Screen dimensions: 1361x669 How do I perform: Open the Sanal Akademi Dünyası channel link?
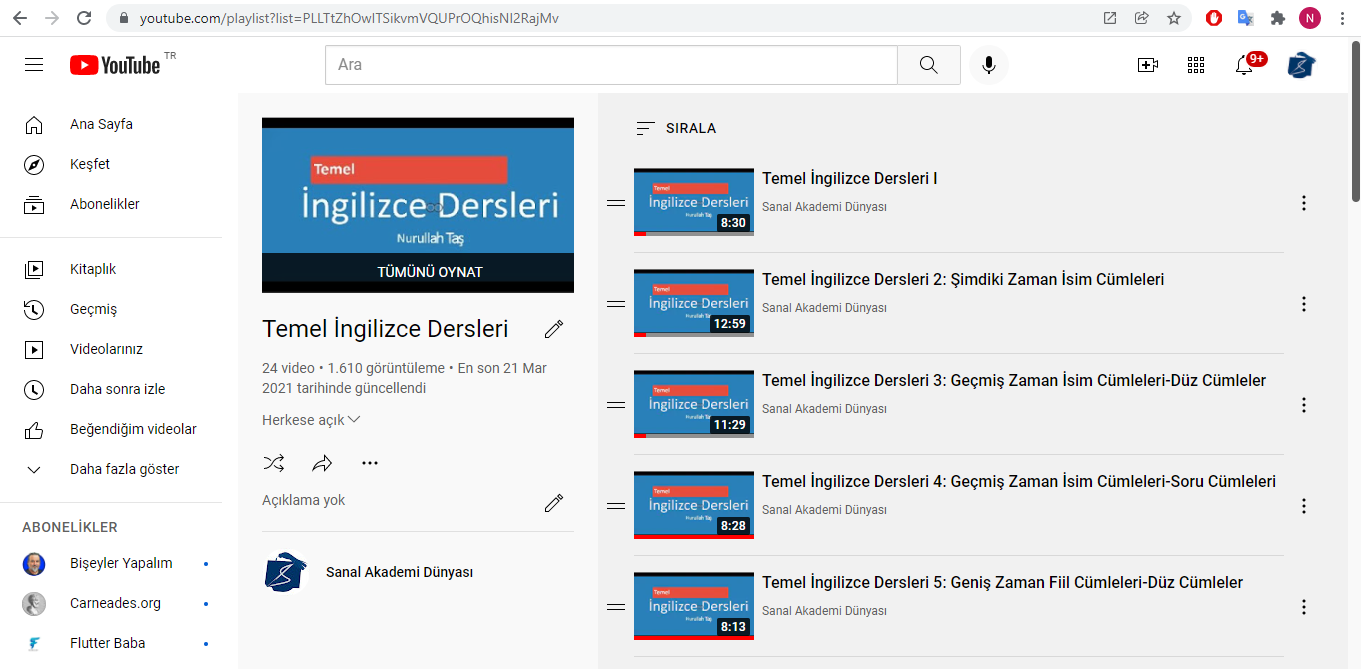pos(399,572)
